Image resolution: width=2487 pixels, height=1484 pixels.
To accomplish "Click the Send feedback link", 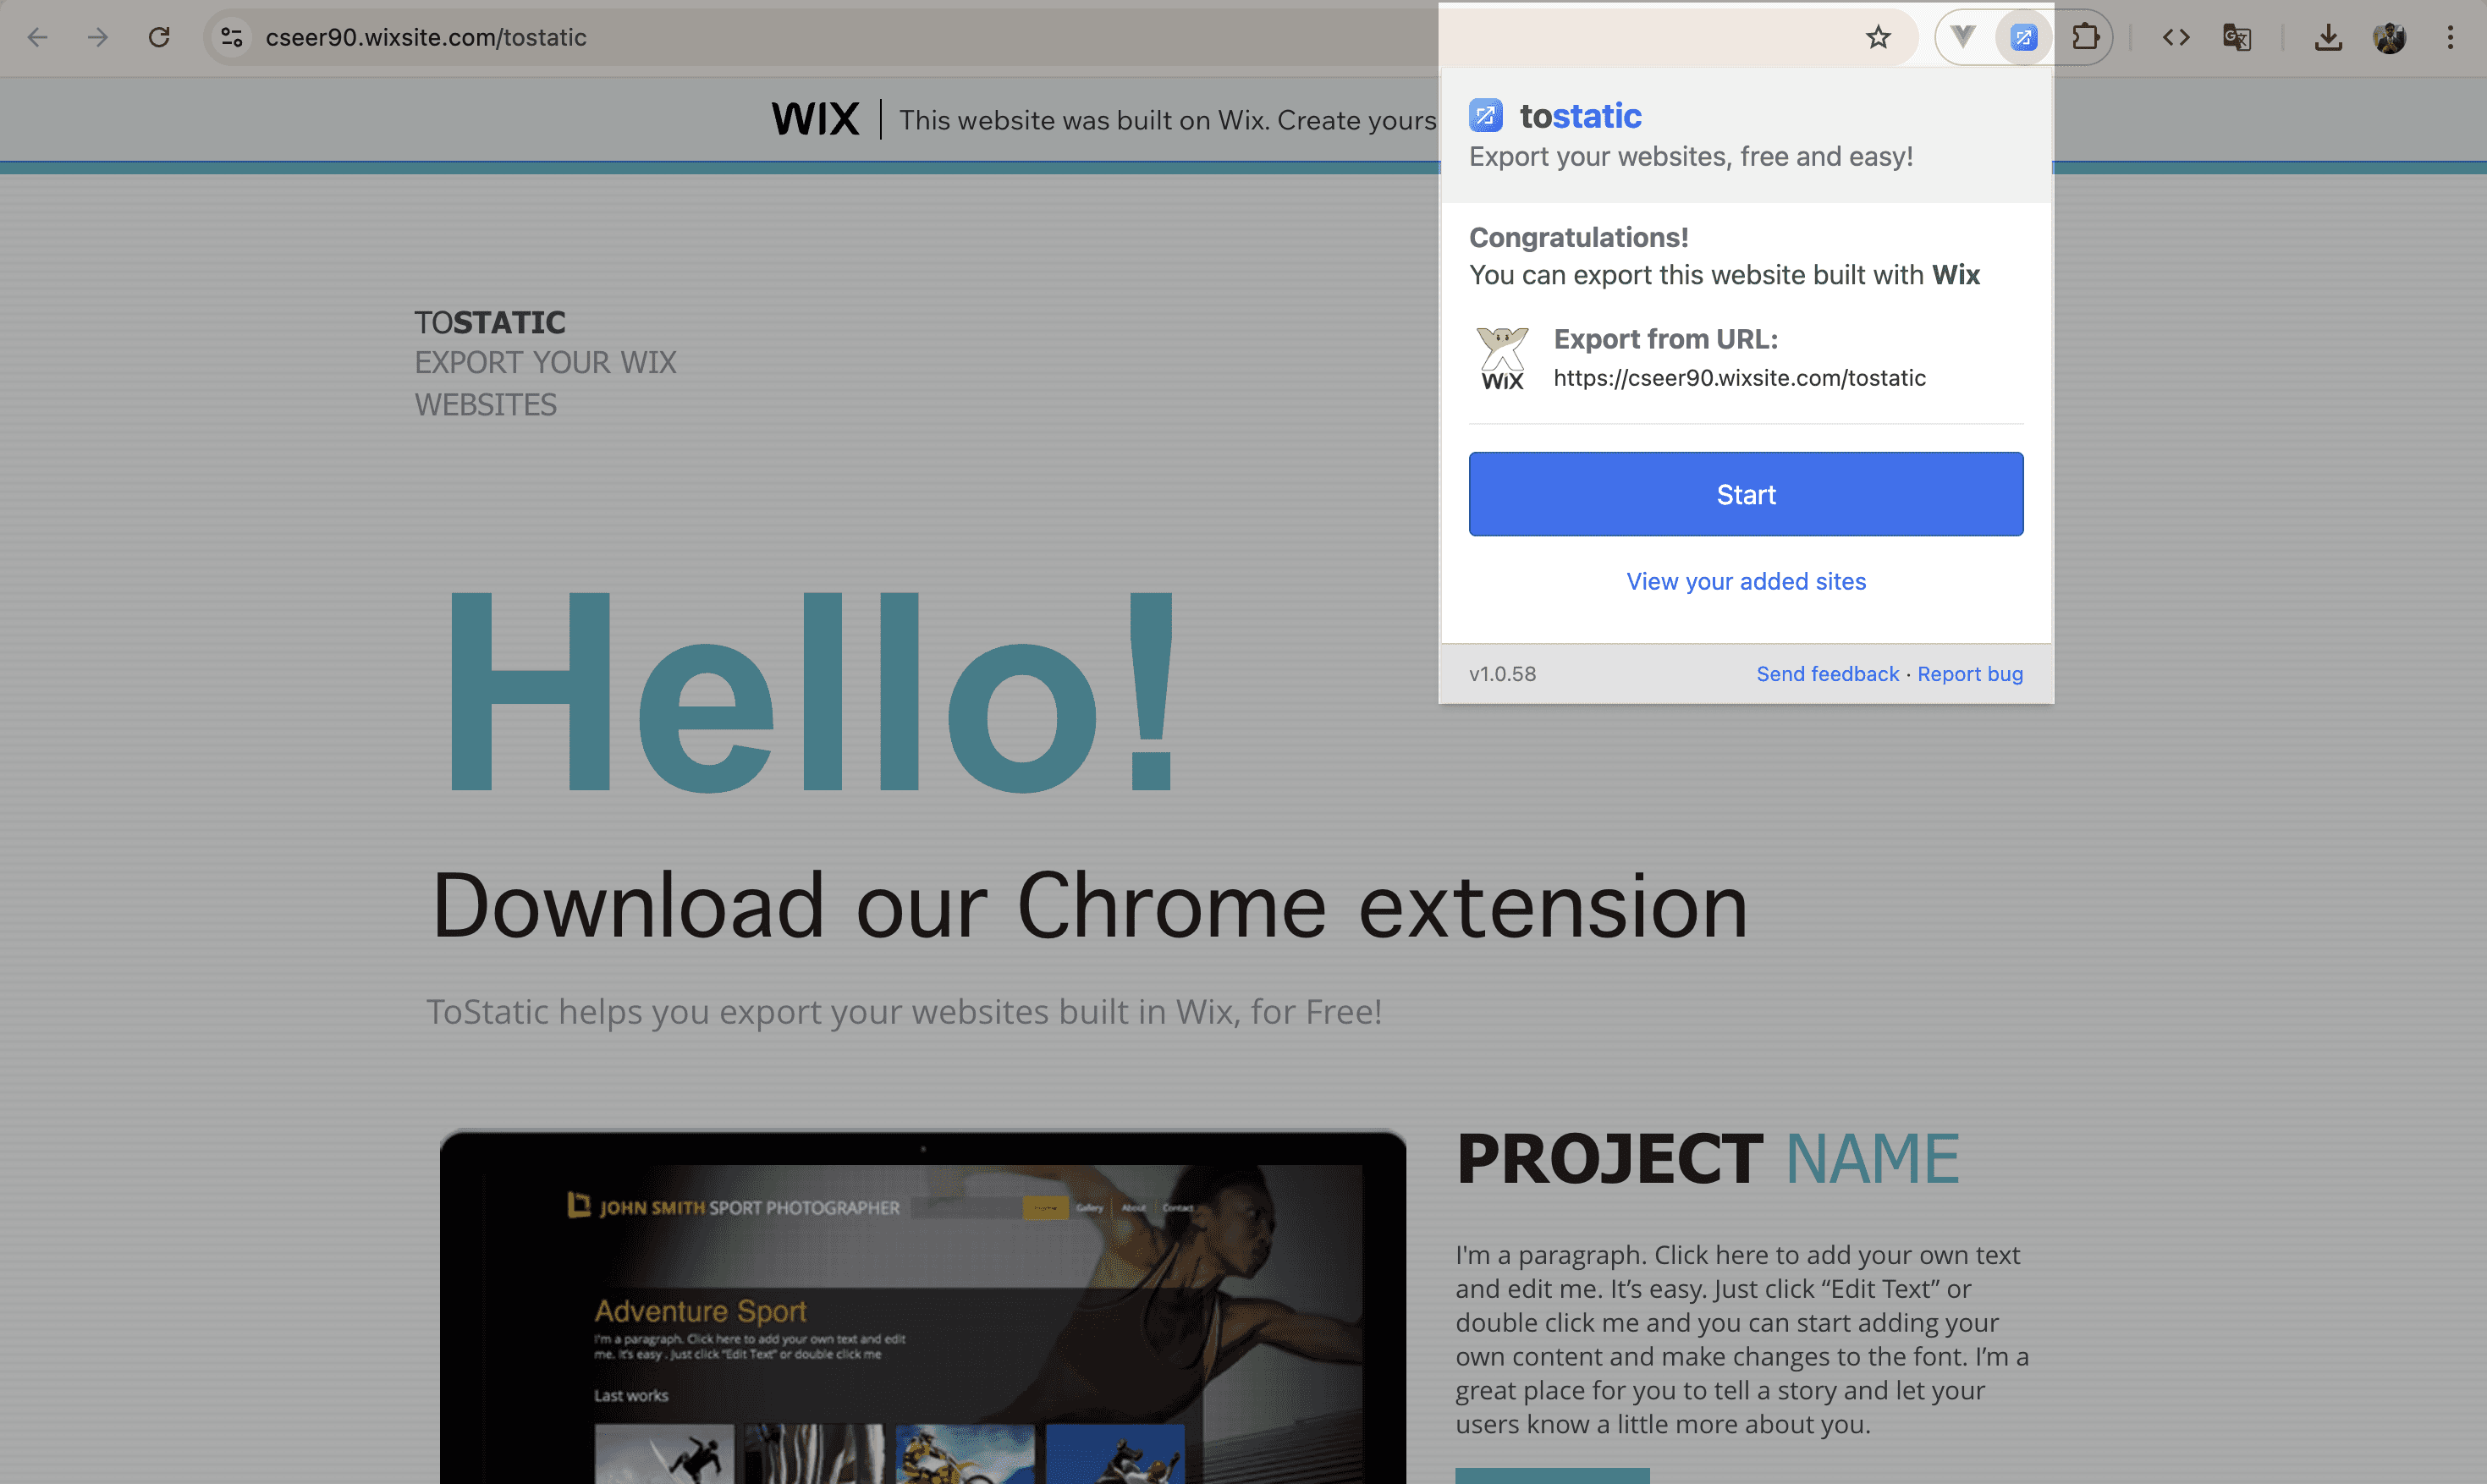I will 1827,674.
